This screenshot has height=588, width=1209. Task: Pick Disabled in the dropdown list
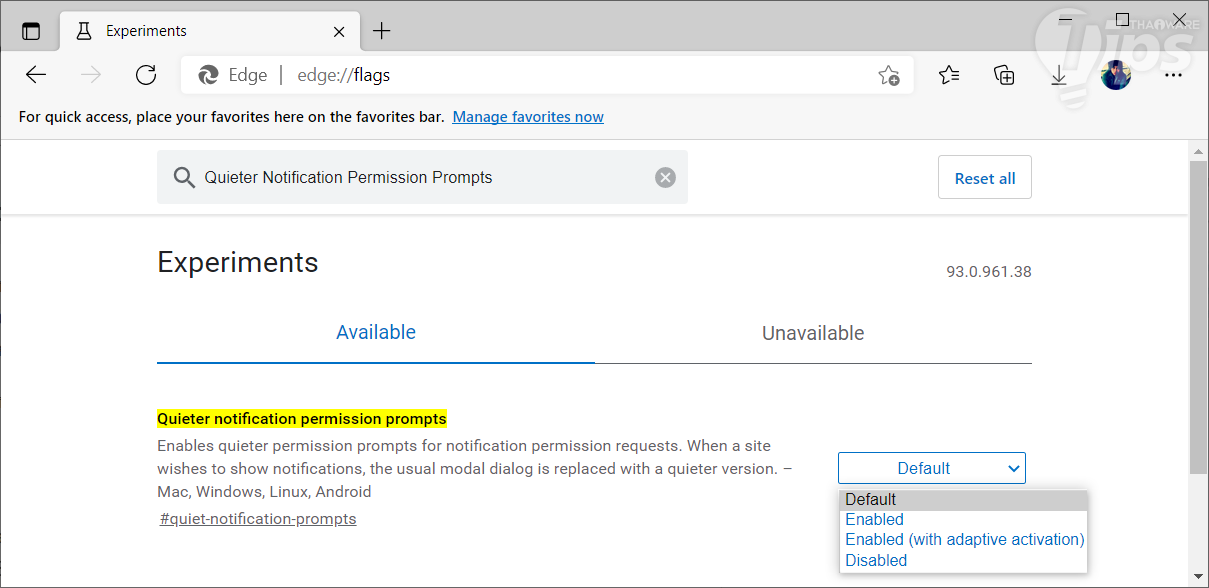876,560
